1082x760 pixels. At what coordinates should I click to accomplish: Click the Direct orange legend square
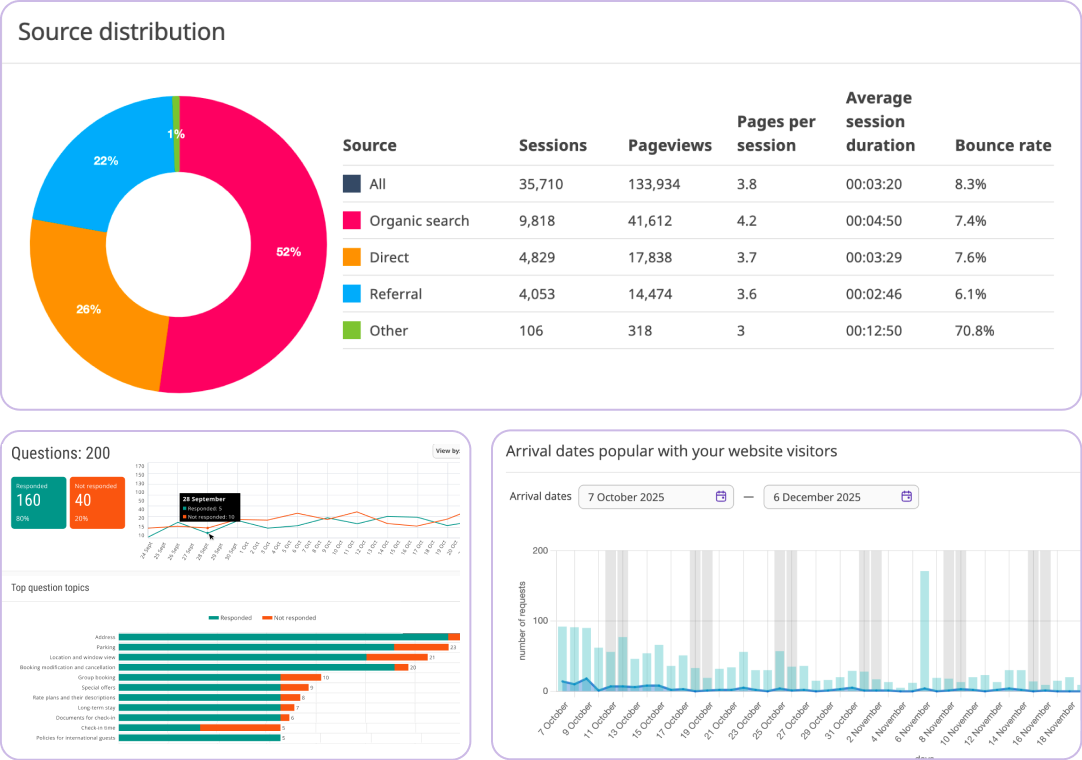point(351,257)
